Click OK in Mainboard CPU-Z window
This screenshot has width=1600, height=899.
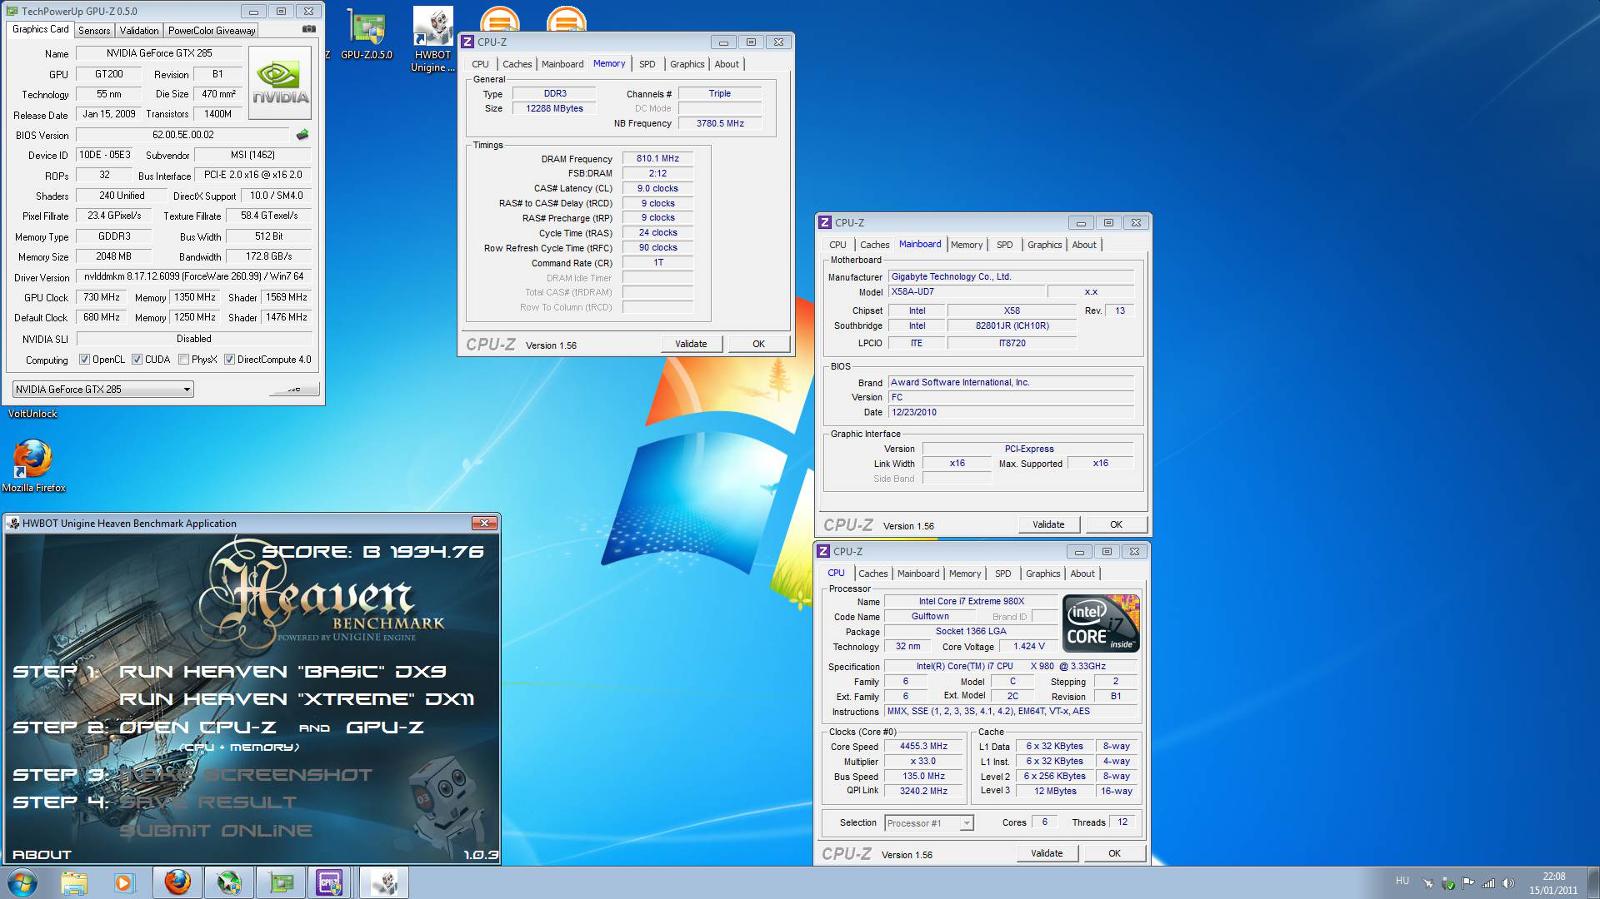(x=1116, y=525)
